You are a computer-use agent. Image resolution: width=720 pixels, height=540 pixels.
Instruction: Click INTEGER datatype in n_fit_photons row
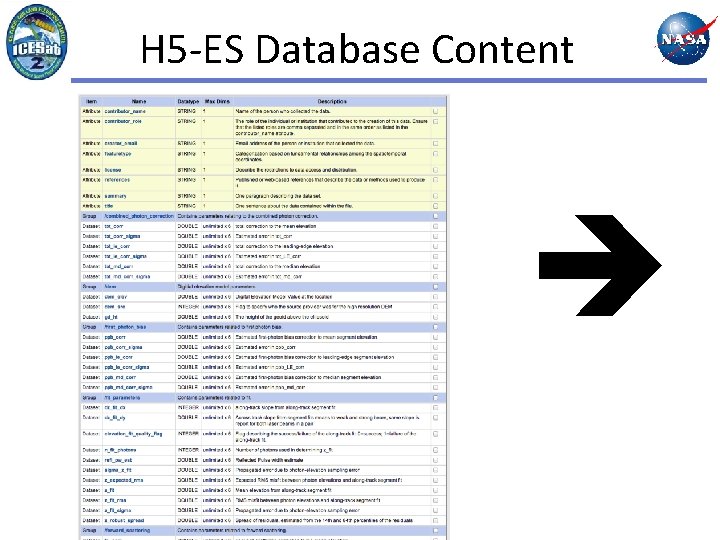click(188, 450)
